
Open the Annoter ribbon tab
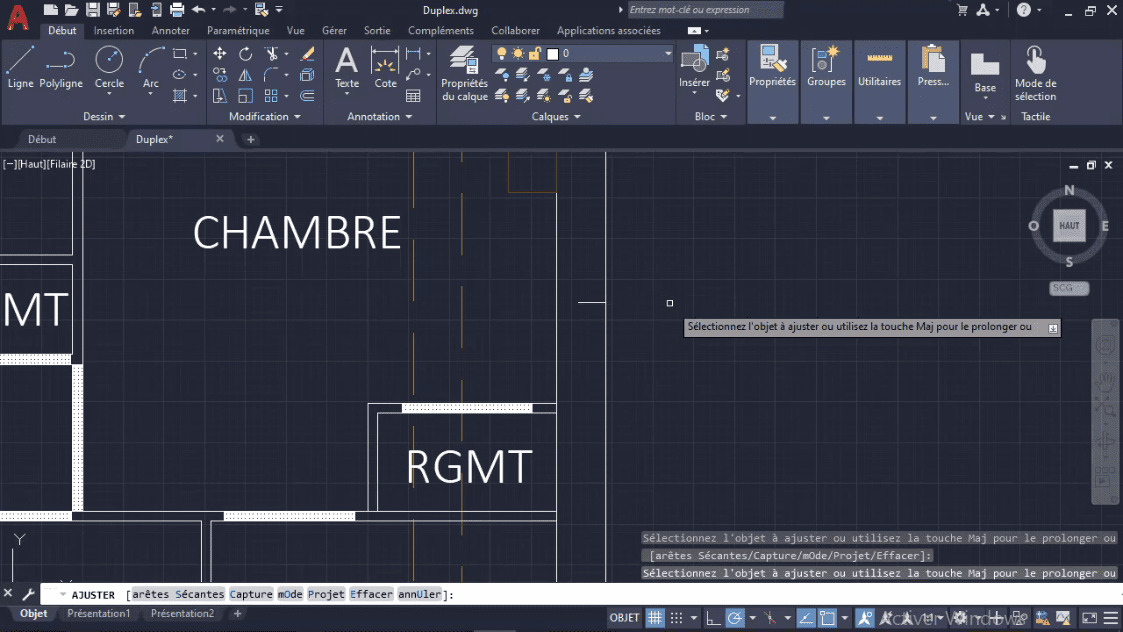[x=170, y=31]
